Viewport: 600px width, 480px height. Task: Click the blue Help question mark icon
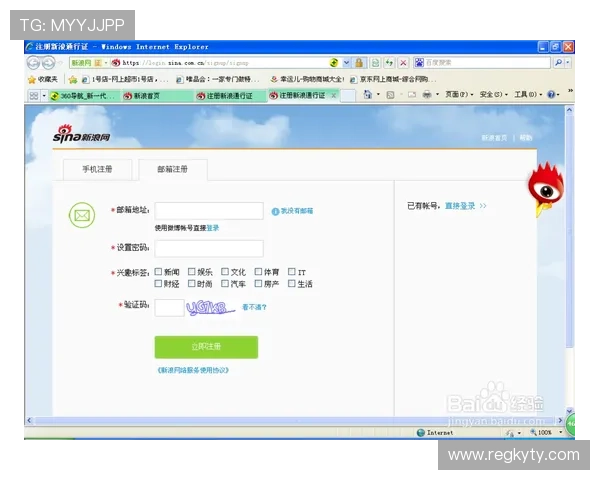tap(551, 95)
